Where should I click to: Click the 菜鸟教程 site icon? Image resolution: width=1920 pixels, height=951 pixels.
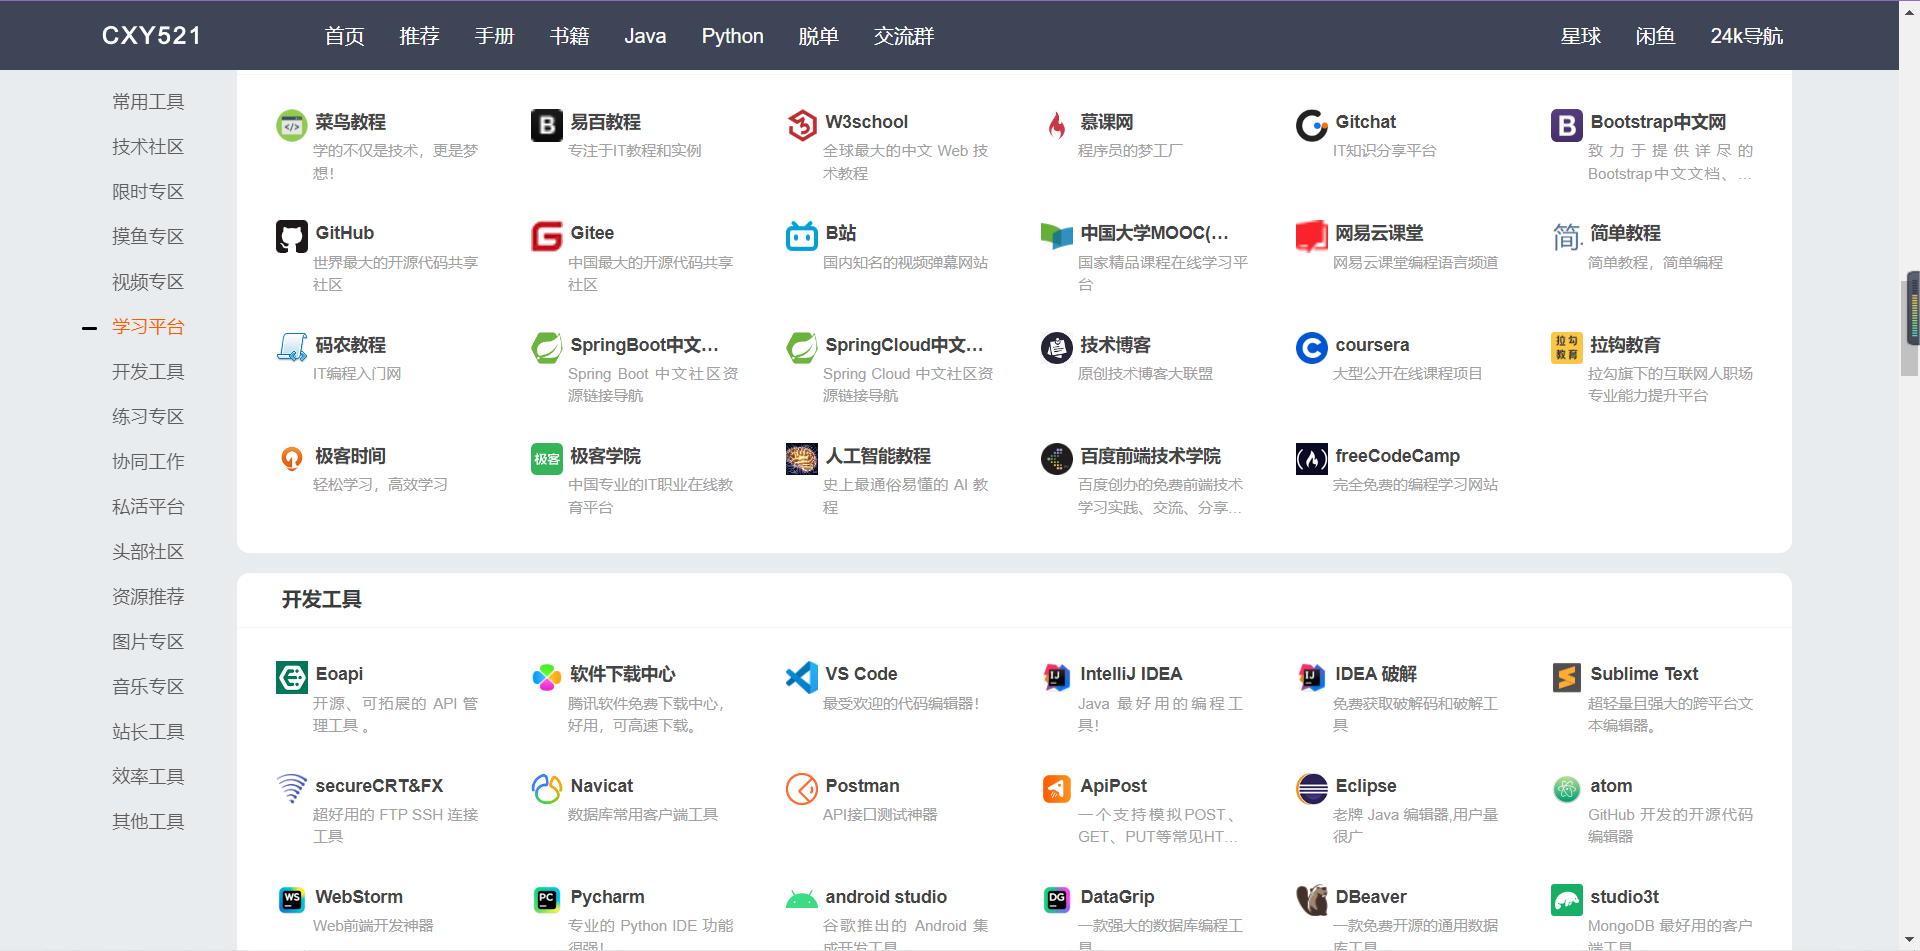292,125
